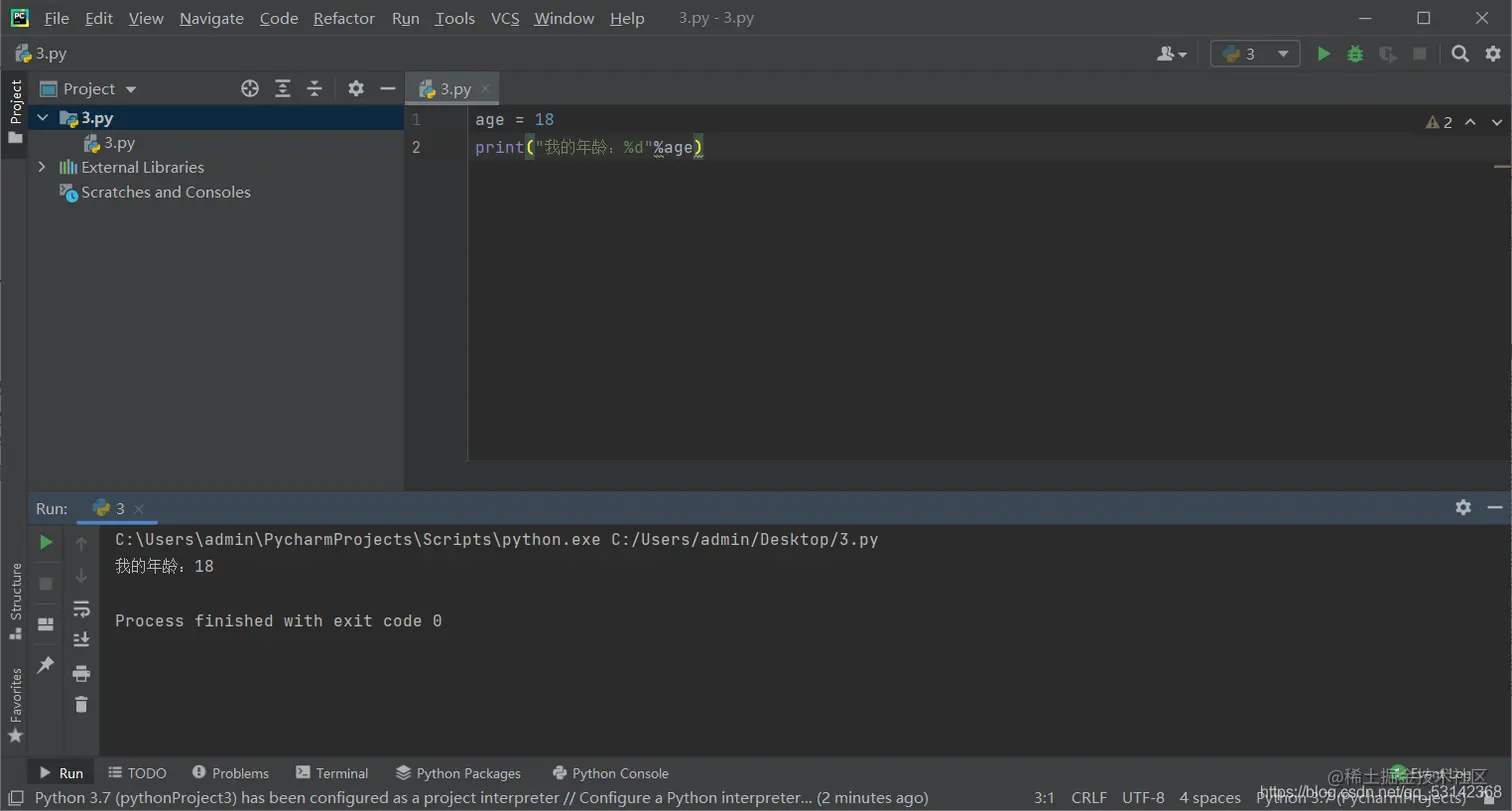Select opened file locator target icon
The width and height of the screenshot is (1512, 811).
pyautogui.click(x=250, y=89)
